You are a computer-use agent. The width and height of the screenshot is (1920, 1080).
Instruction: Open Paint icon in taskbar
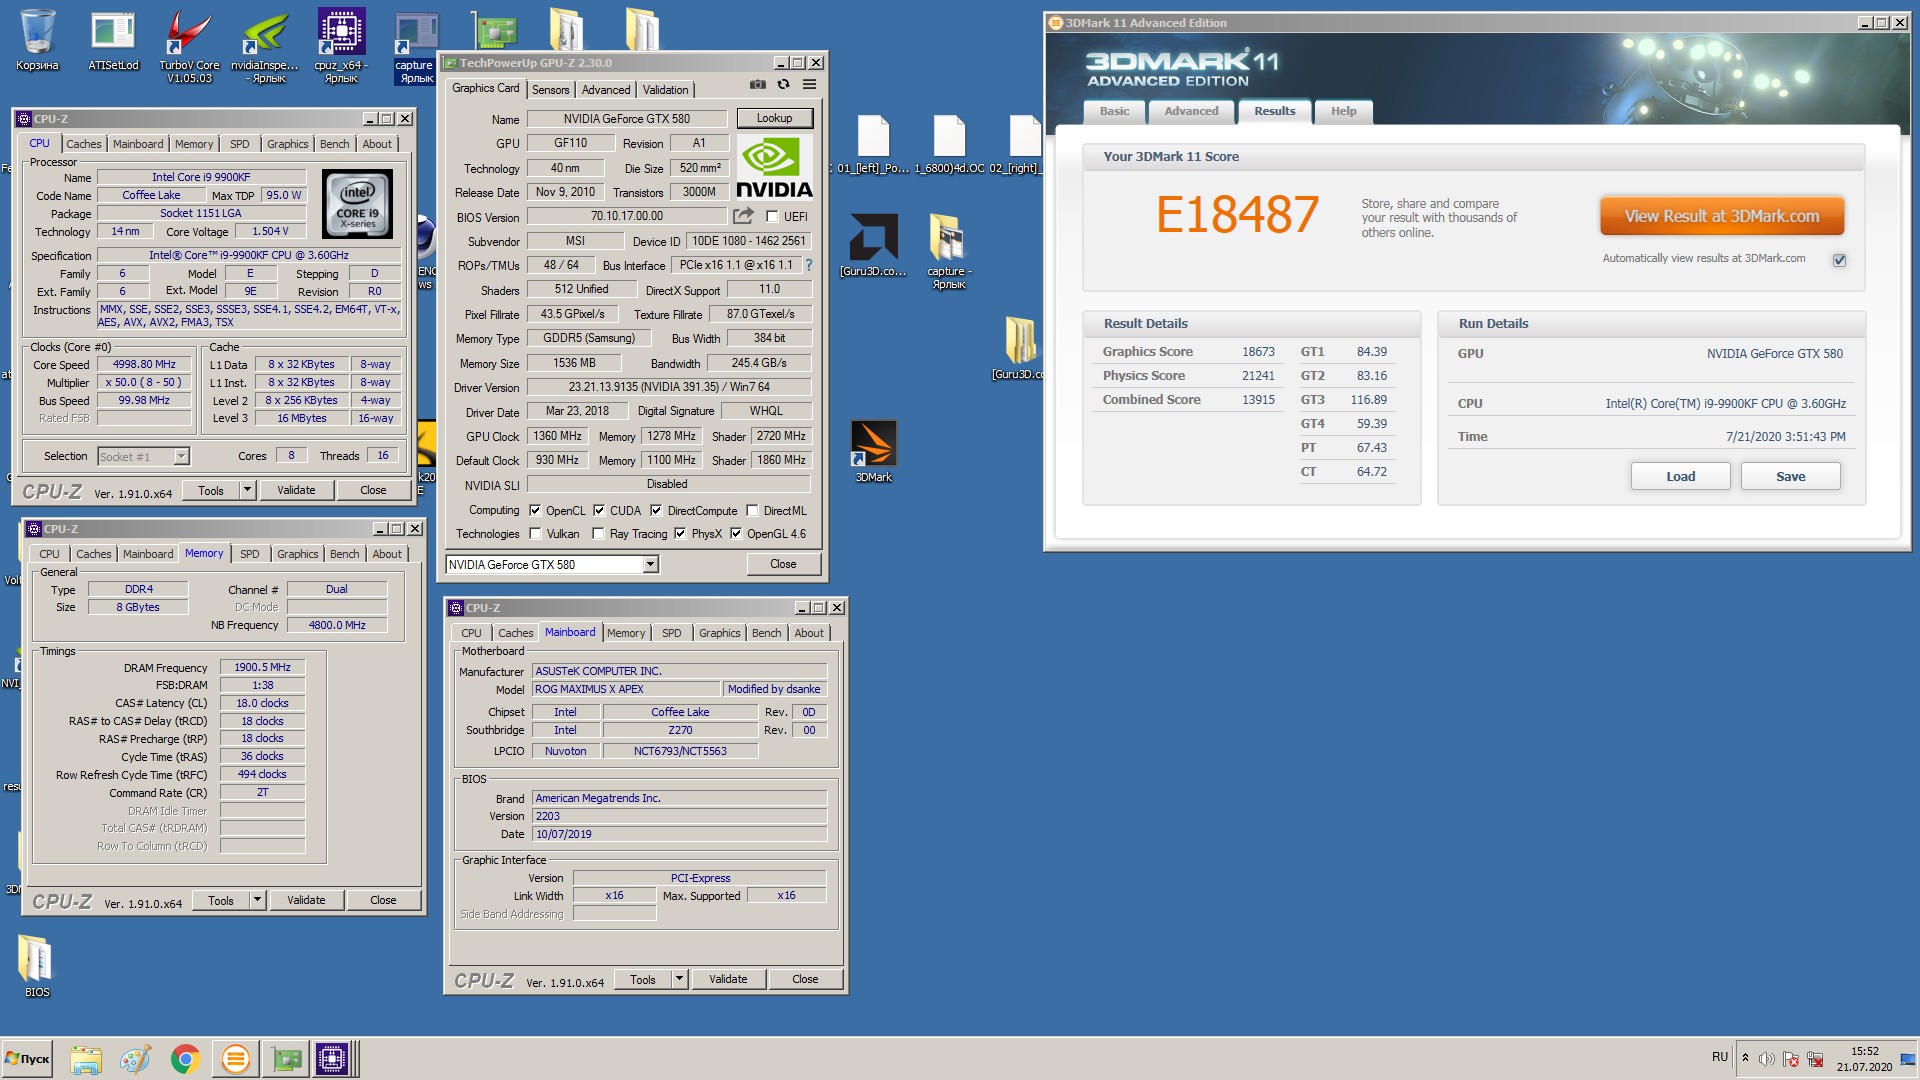(135, 1058)
